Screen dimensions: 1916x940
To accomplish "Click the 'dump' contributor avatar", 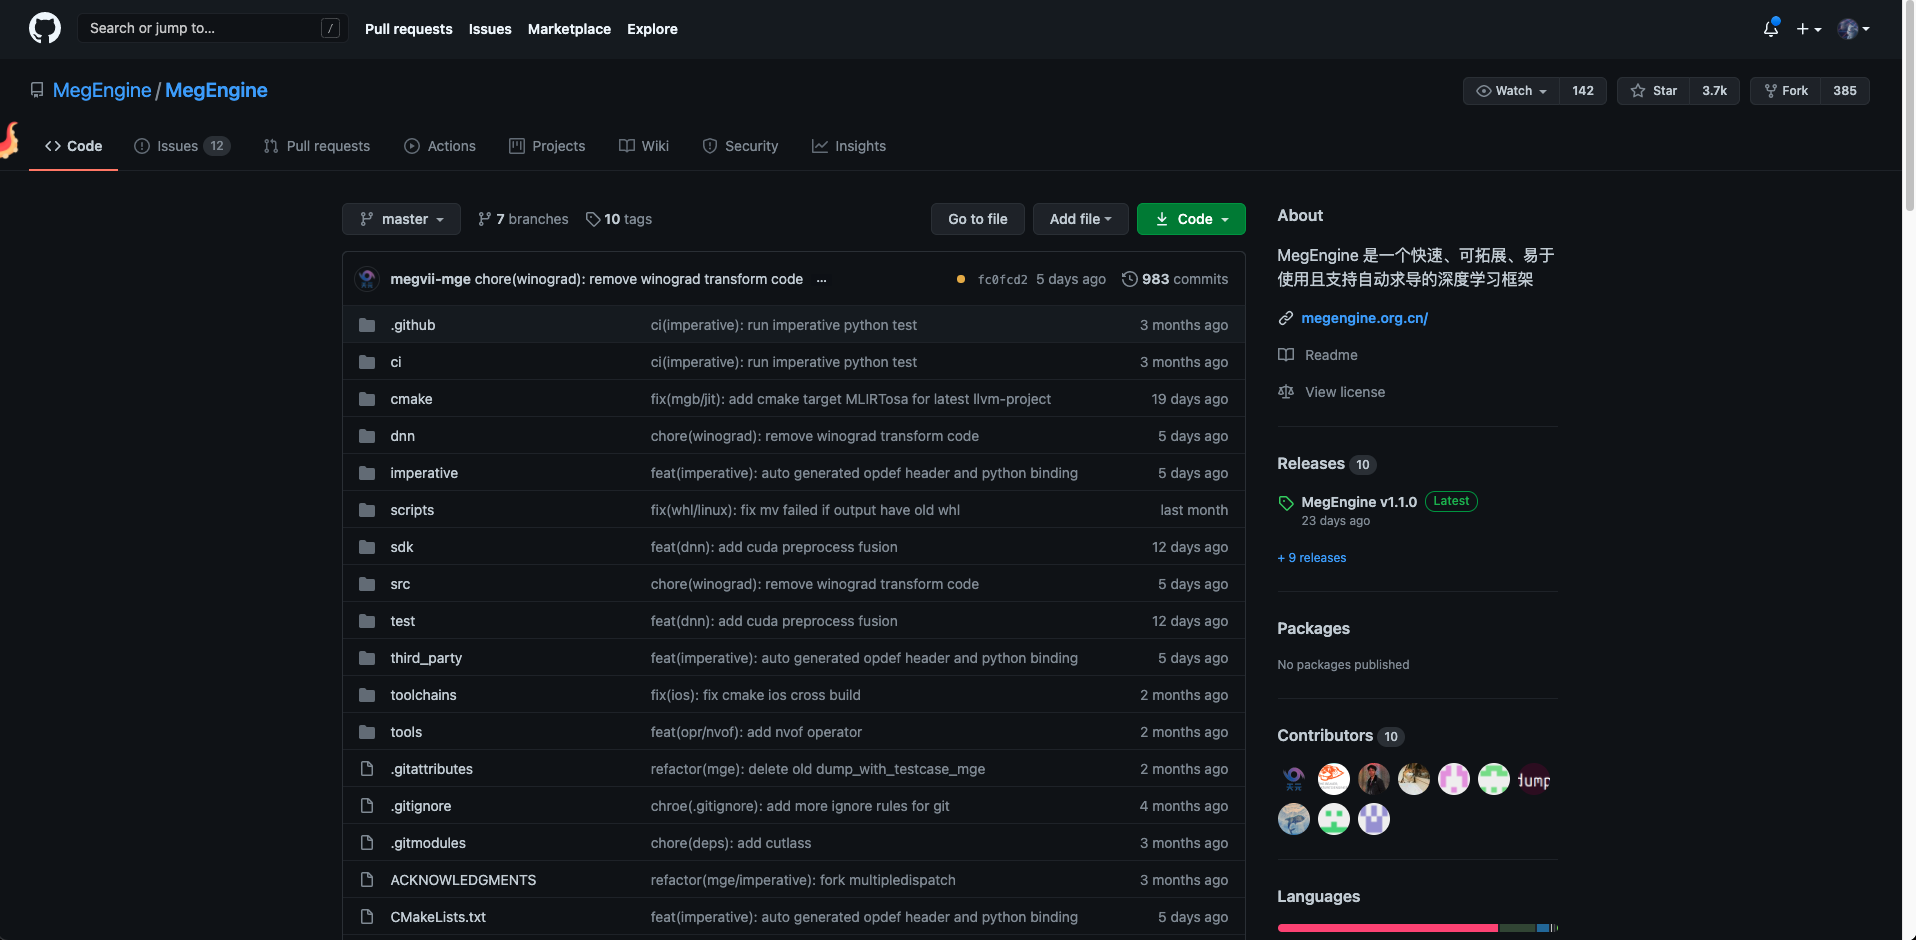I will 1534,778.
